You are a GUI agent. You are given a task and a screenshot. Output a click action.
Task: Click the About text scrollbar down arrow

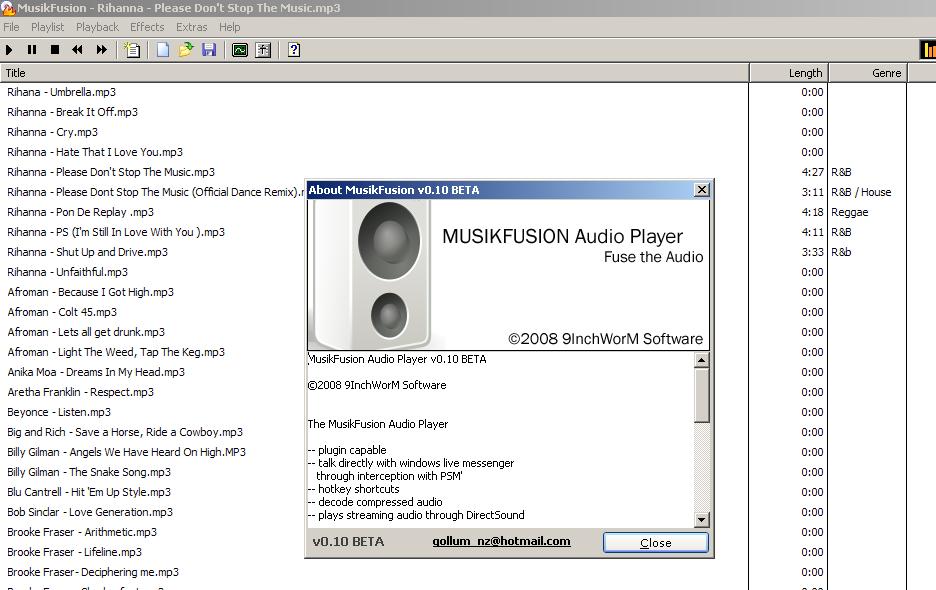click(x=702, y=520)
